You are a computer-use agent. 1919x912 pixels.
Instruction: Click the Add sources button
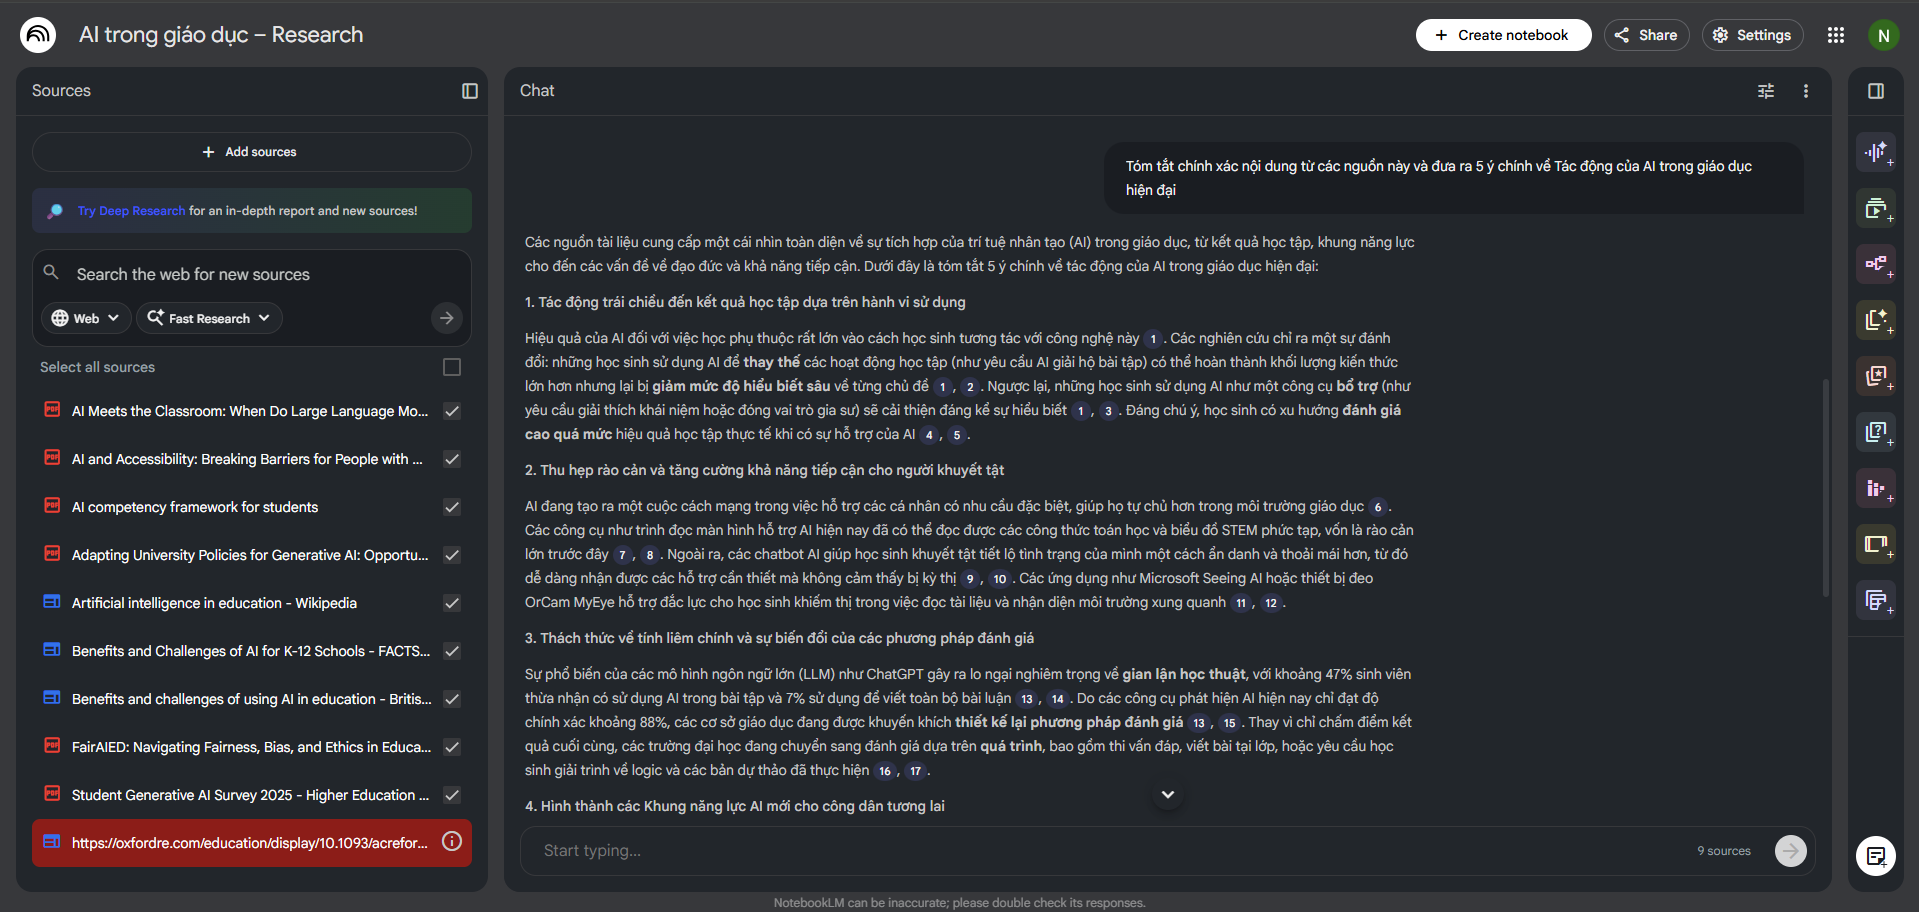coord(251,152)
